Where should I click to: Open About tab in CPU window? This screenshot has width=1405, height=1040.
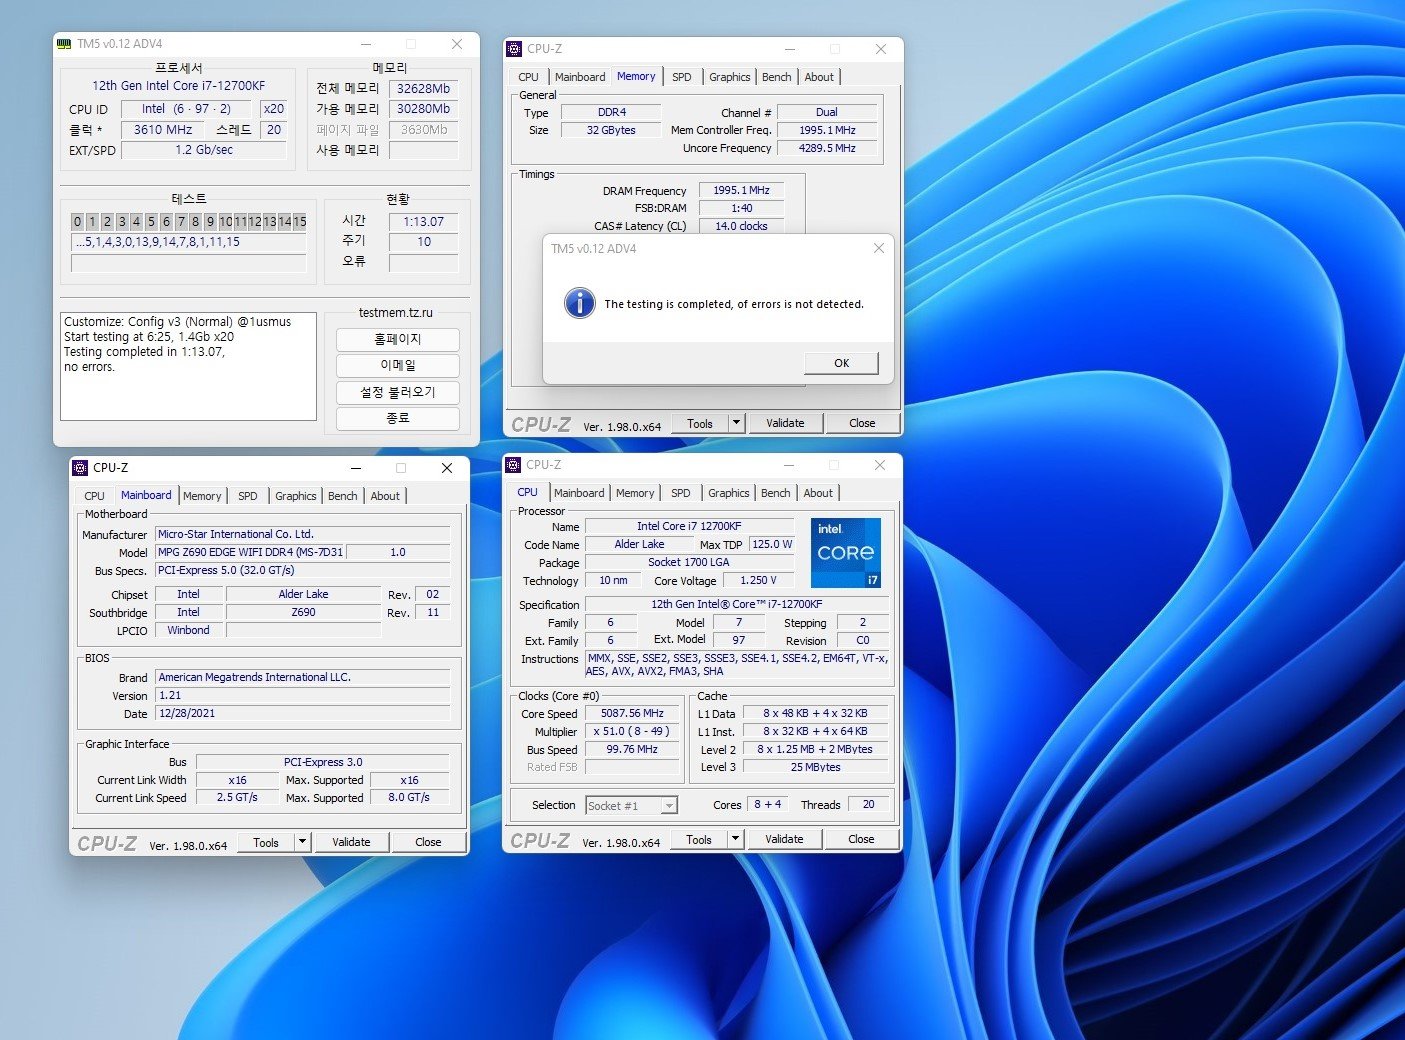click(818, 493)
